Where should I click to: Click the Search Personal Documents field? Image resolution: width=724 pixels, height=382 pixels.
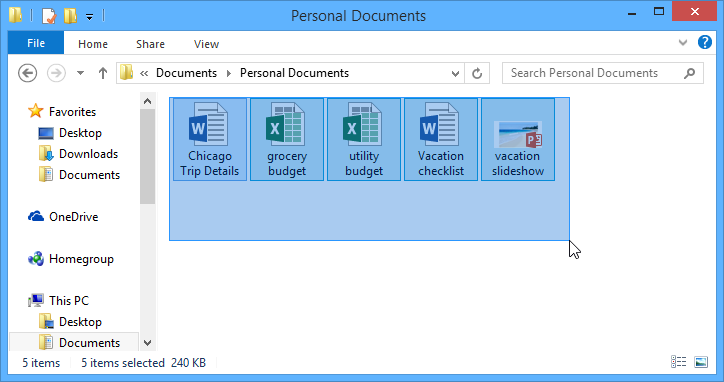point(603,73)
